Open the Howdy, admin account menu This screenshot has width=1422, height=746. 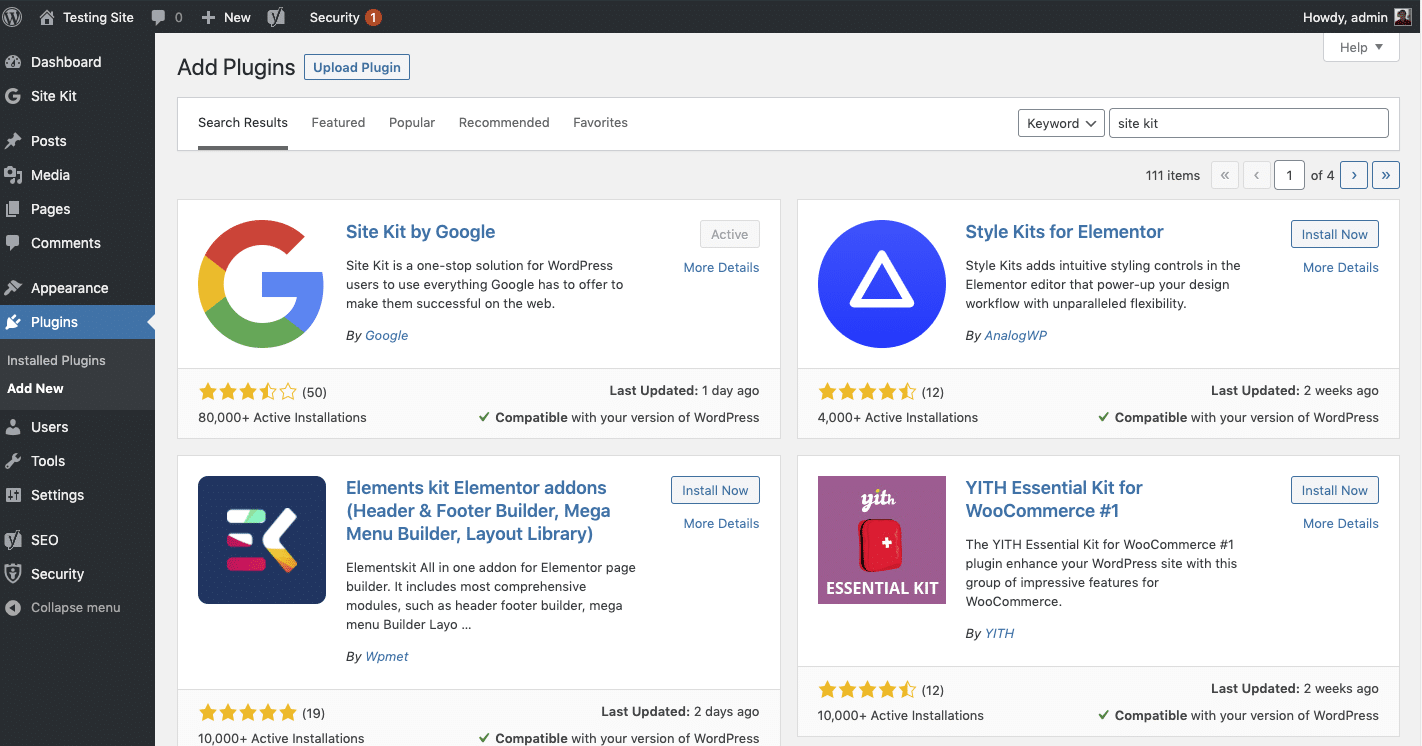pyautogui.click(x=1357, y=17)
